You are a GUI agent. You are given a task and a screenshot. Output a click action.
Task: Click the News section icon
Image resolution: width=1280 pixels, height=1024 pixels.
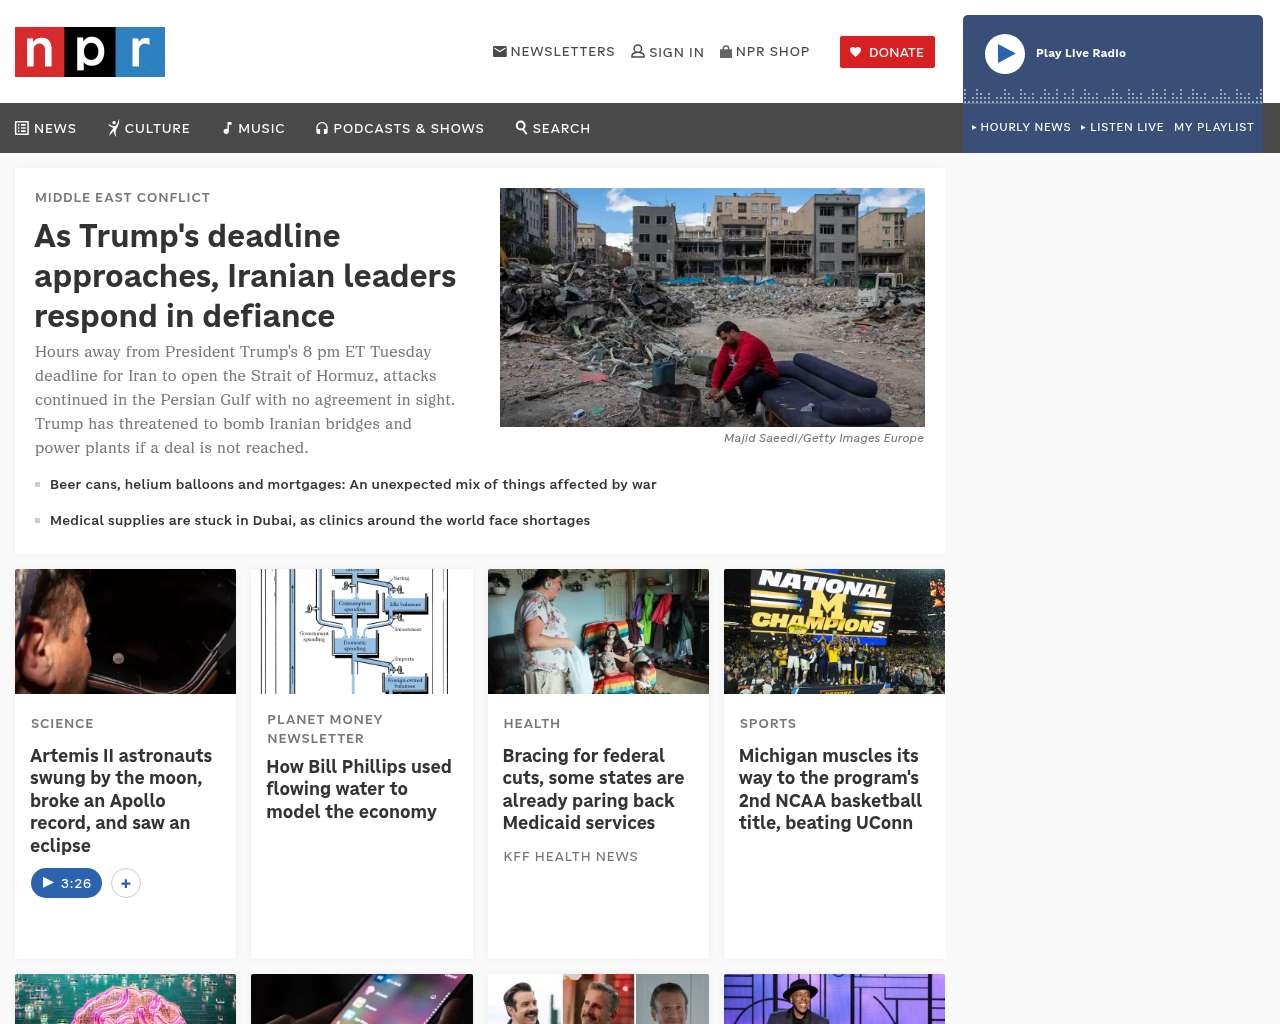[x=22, y=128]
